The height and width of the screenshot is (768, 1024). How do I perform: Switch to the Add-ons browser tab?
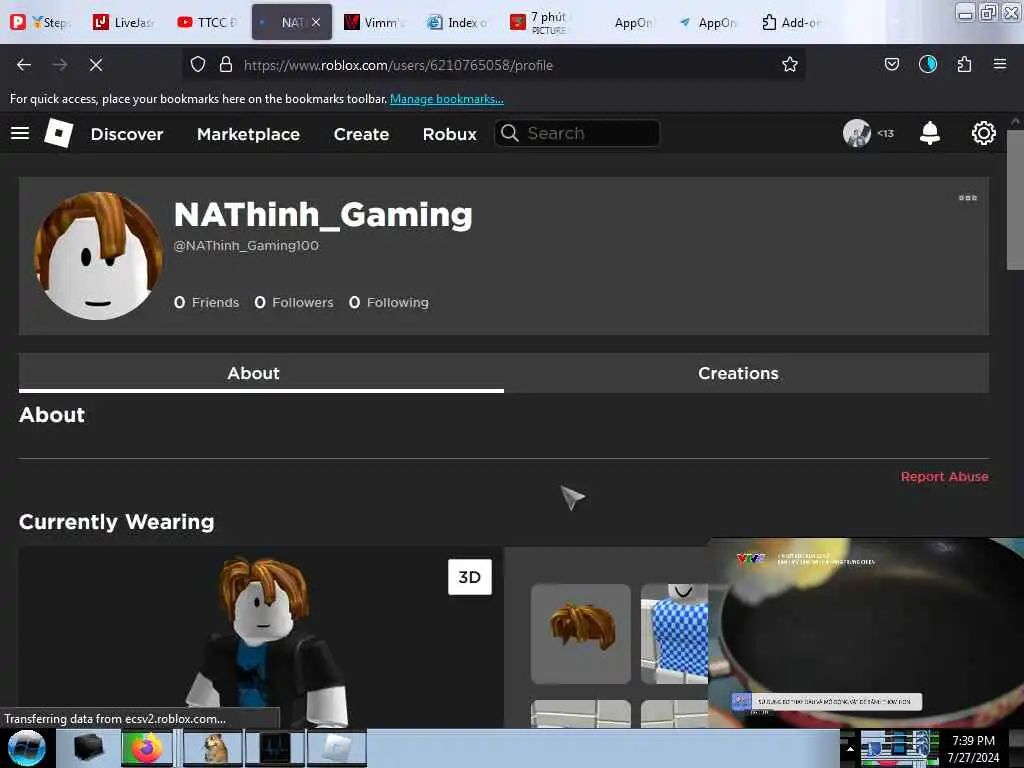pos(793,22)
